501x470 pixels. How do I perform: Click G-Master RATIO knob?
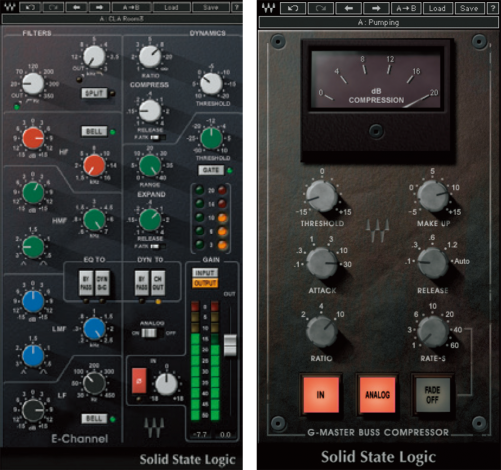click(x=322, y=332)
